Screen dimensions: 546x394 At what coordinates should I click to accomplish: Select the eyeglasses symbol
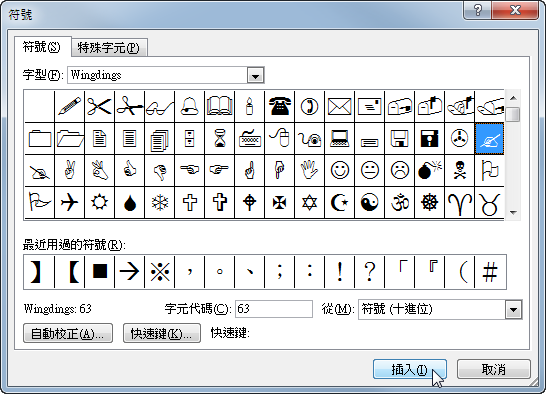[159, 106]
